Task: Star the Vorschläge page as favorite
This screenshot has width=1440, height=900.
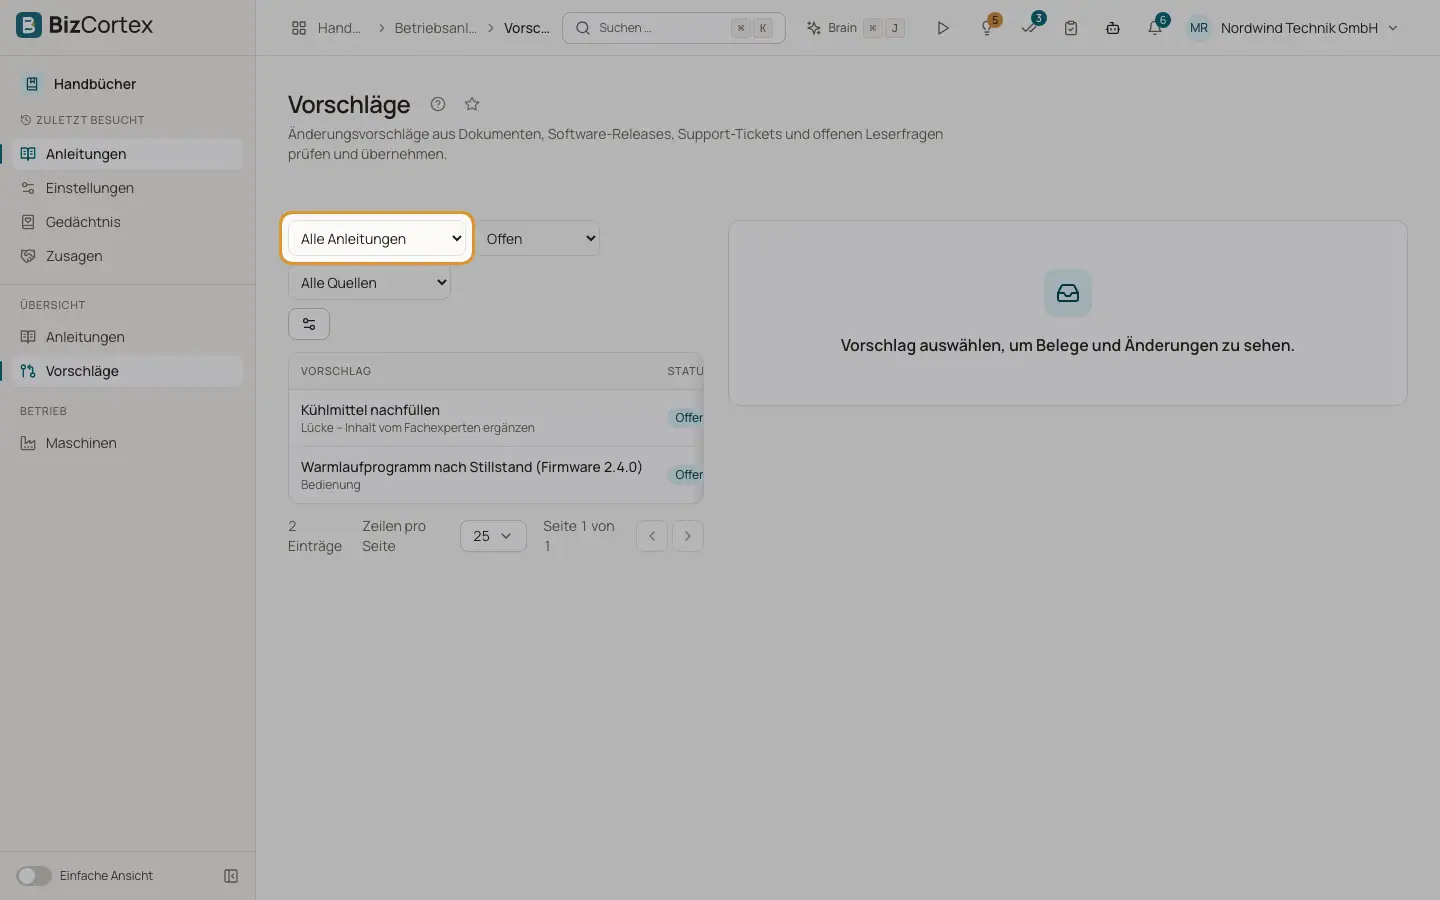Action: tap(472, 104)
